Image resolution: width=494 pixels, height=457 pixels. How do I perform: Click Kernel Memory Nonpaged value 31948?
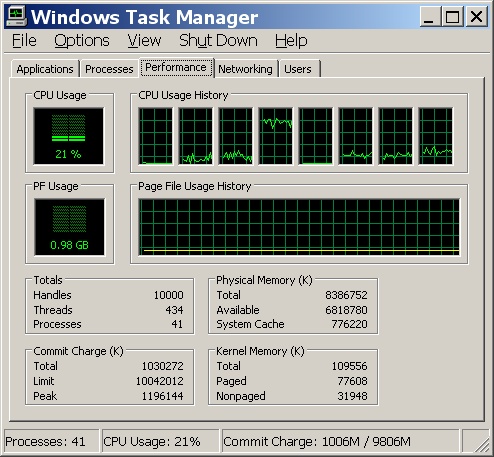352,396
